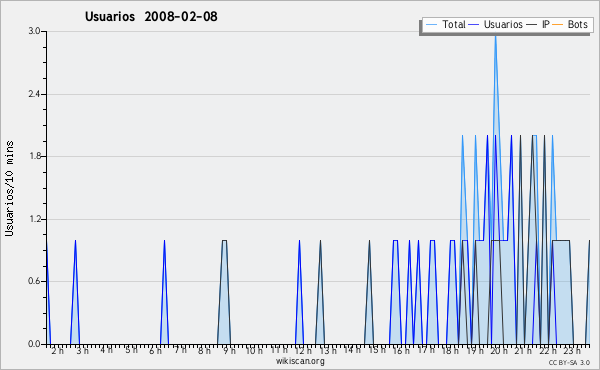Click the '22 h' x-axis label
The height and width of the screenshot is (370, 600).
(548, 351)
